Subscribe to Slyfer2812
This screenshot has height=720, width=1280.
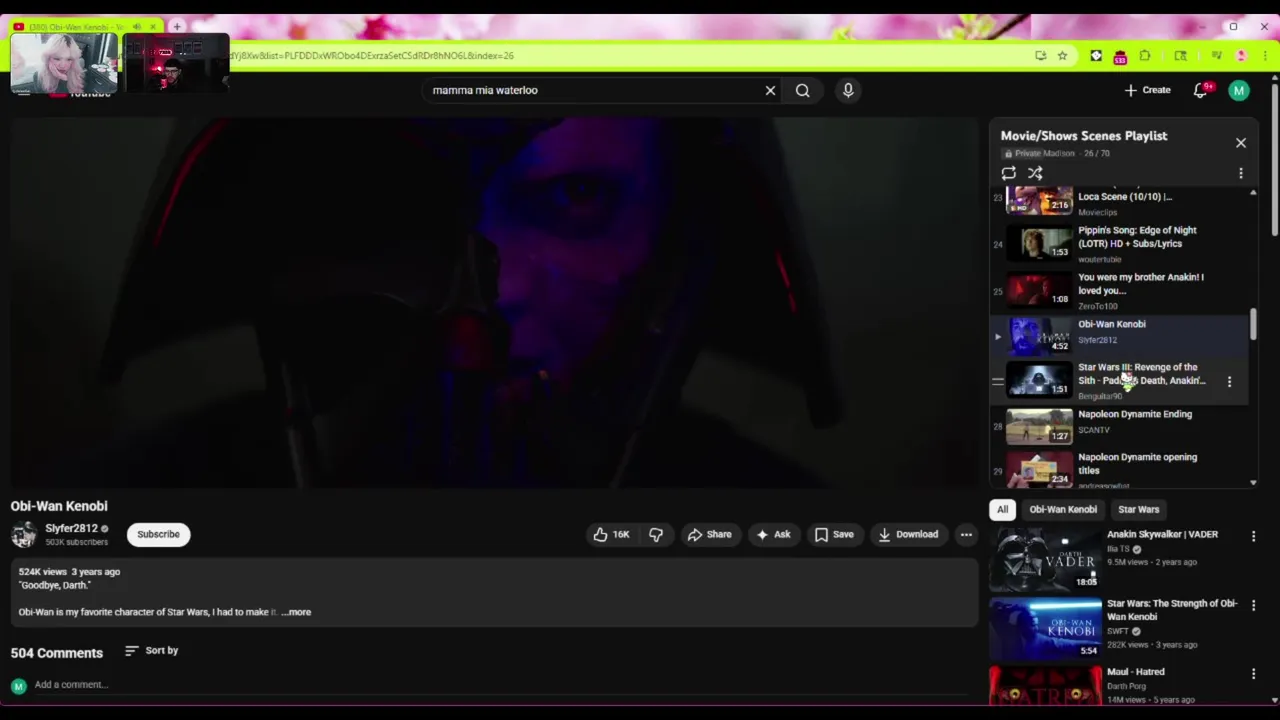tap(158, 534)
